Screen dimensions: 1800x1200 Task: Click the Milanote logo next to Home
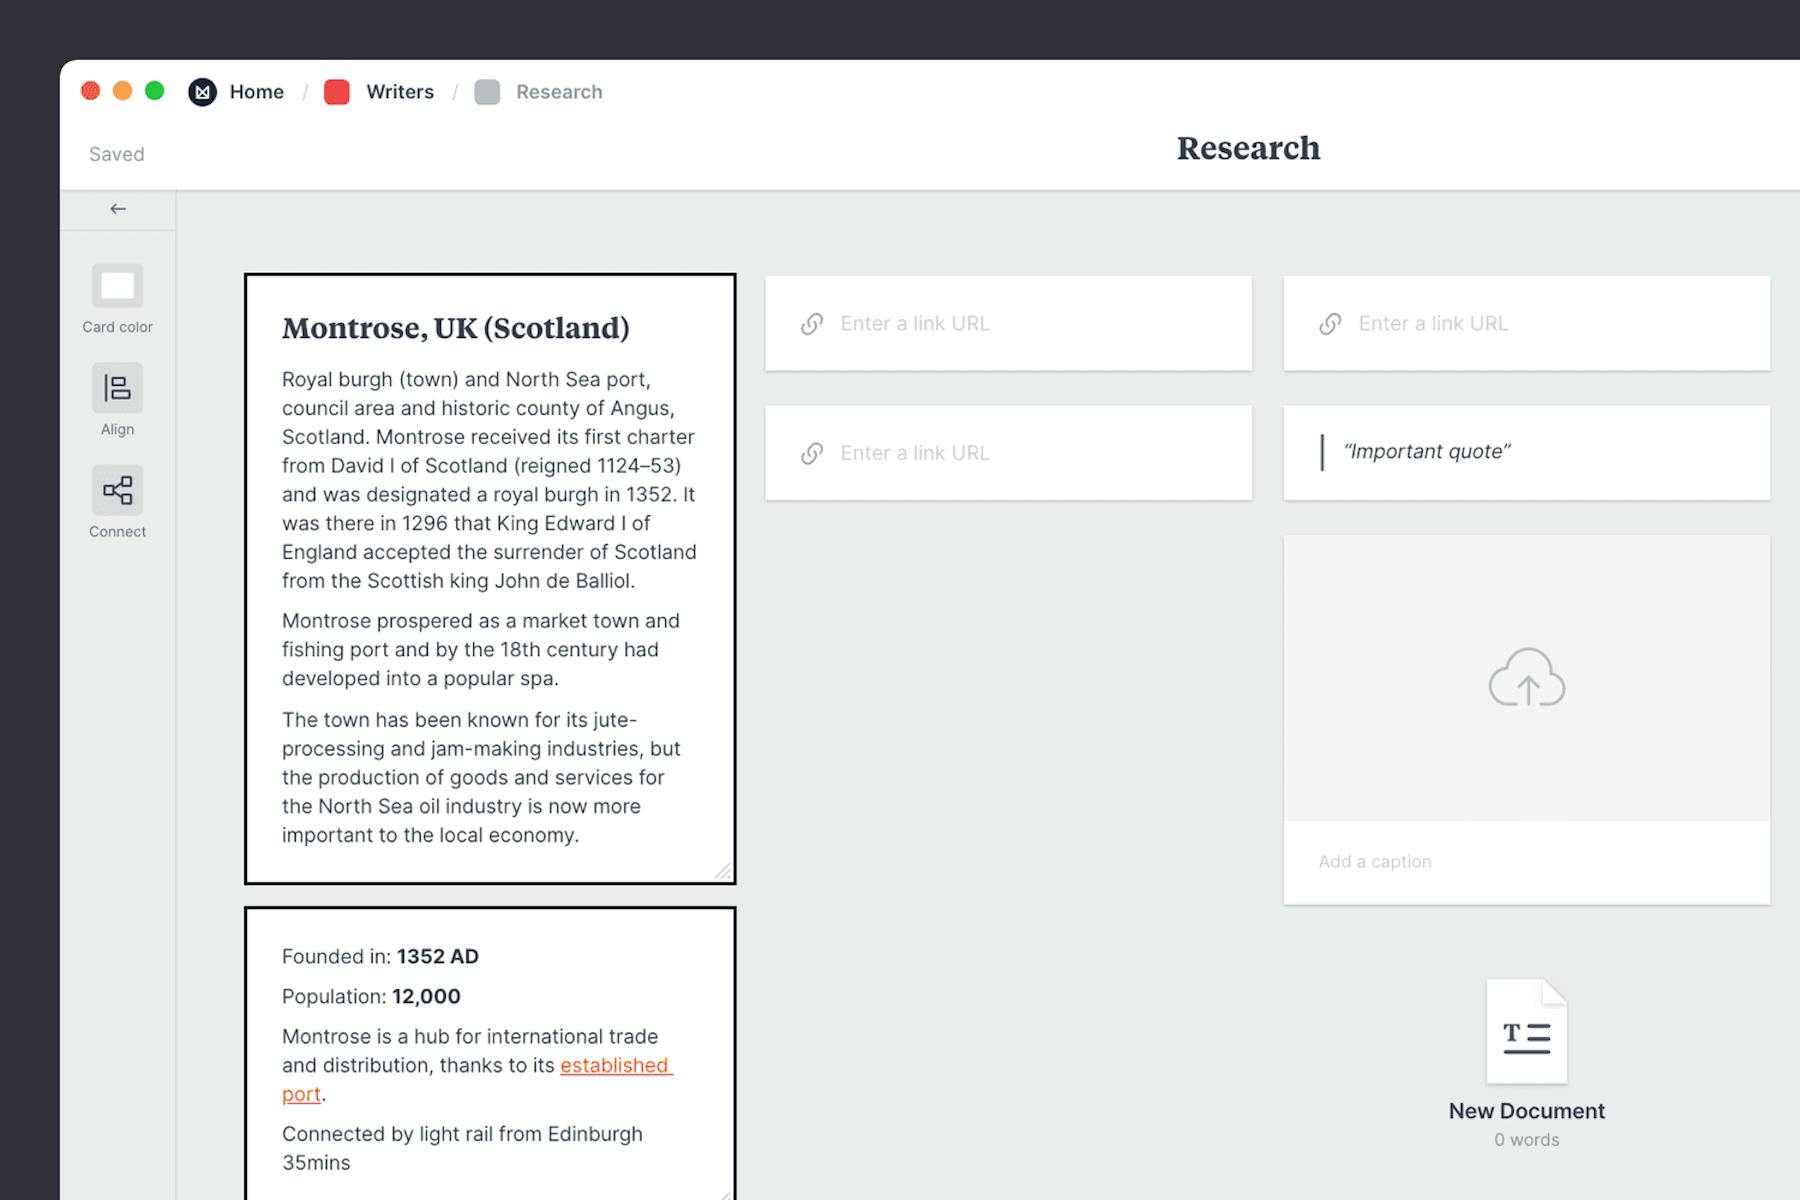coord(202,92)
